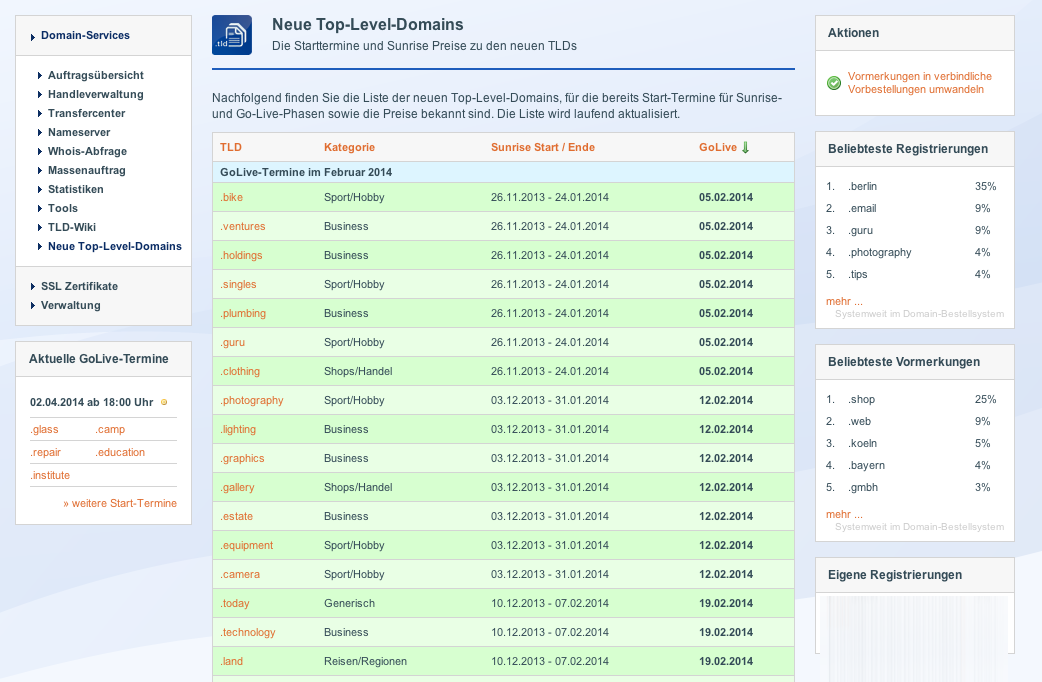The width and height of the screenshot is (1042, 682).
Task: Click Vormerkungen in verbindliche Vorbestellungen umwandeln
Action: (x=919, y=83)
